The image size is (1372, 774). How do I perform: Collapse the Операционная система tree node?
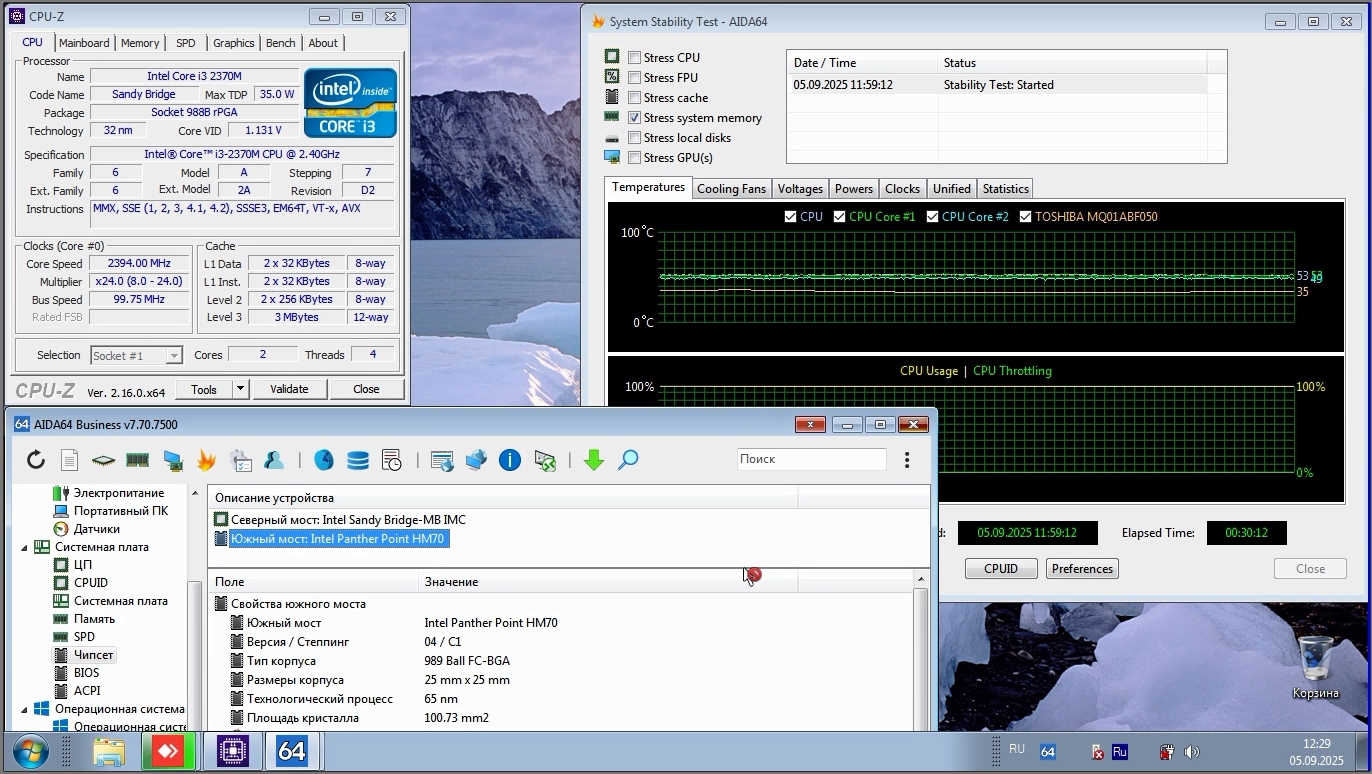pyautogui.click(x=25, y=709)
